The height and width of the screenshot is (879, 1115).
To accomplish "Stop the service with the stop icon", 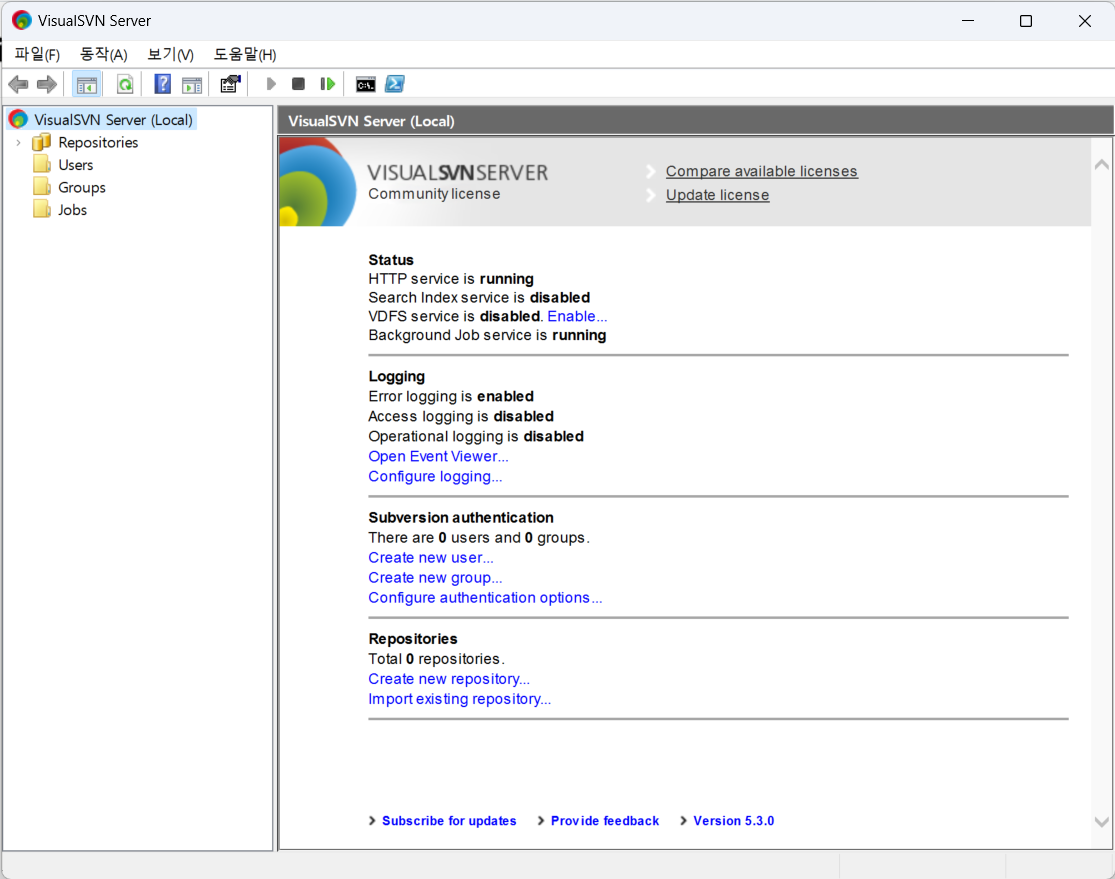I will click(x=299, y=84).
